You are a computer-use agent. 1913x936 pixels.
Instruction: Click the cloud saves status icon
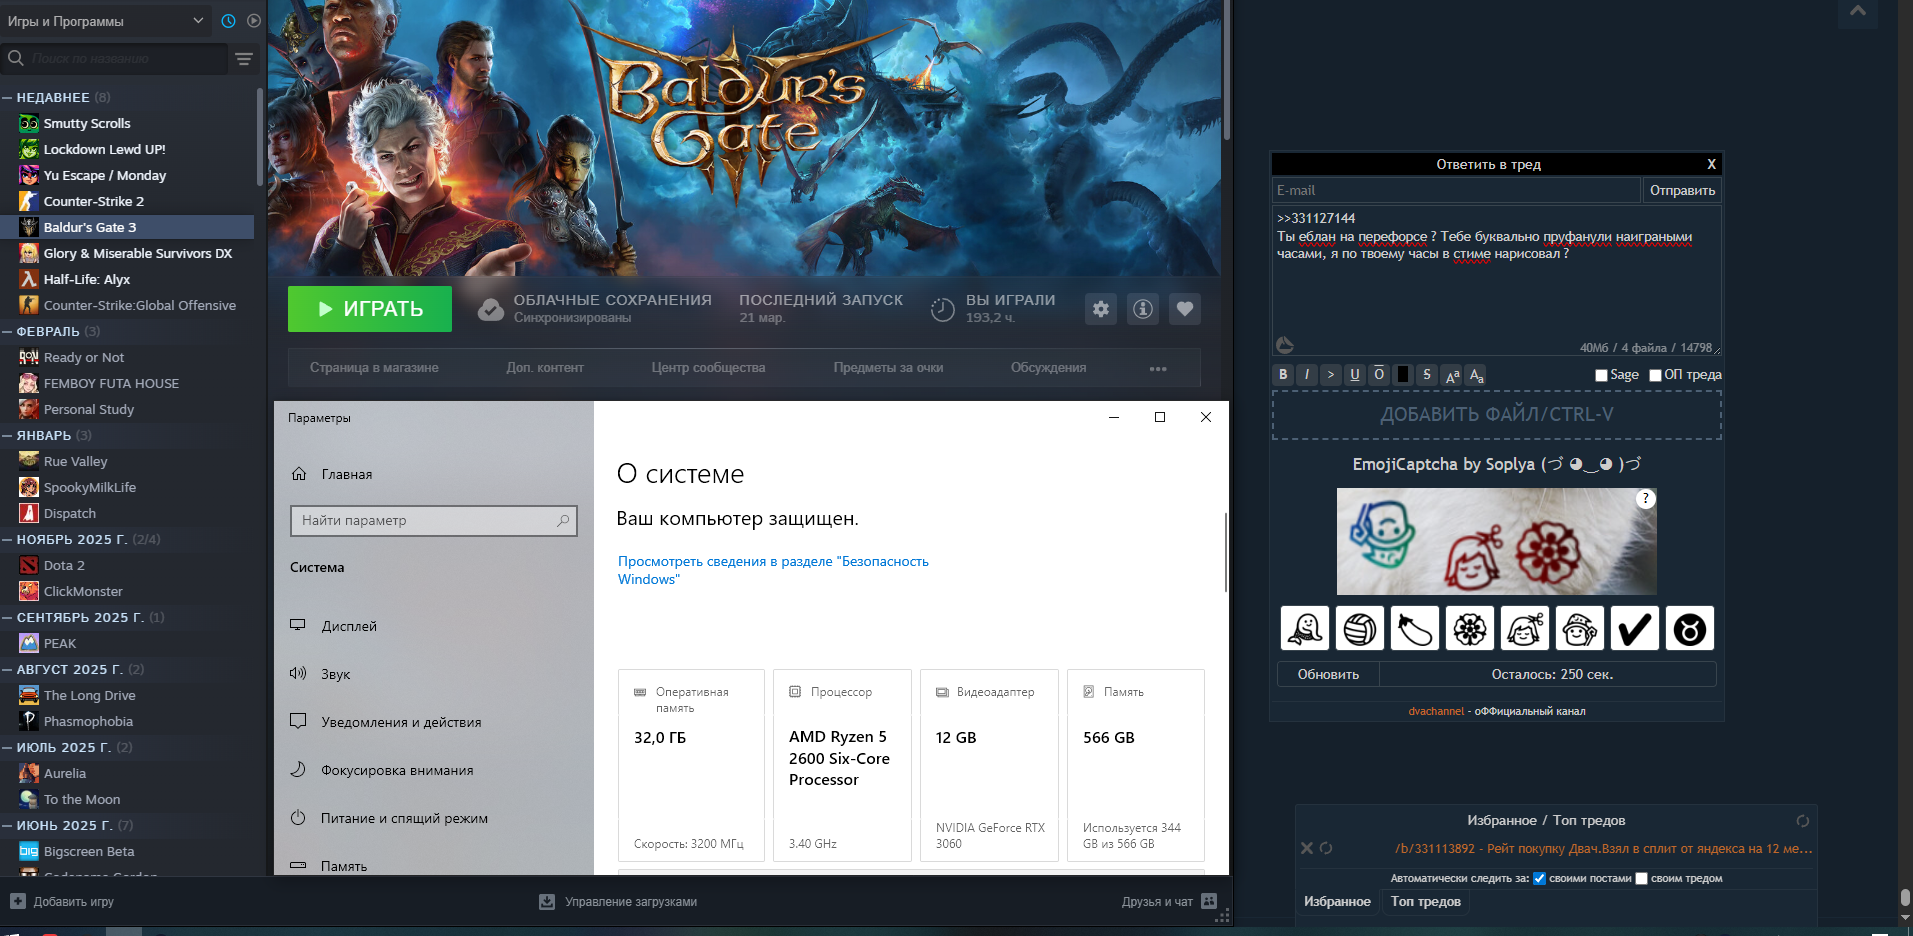pyautogui.click(x=491, y=309)
